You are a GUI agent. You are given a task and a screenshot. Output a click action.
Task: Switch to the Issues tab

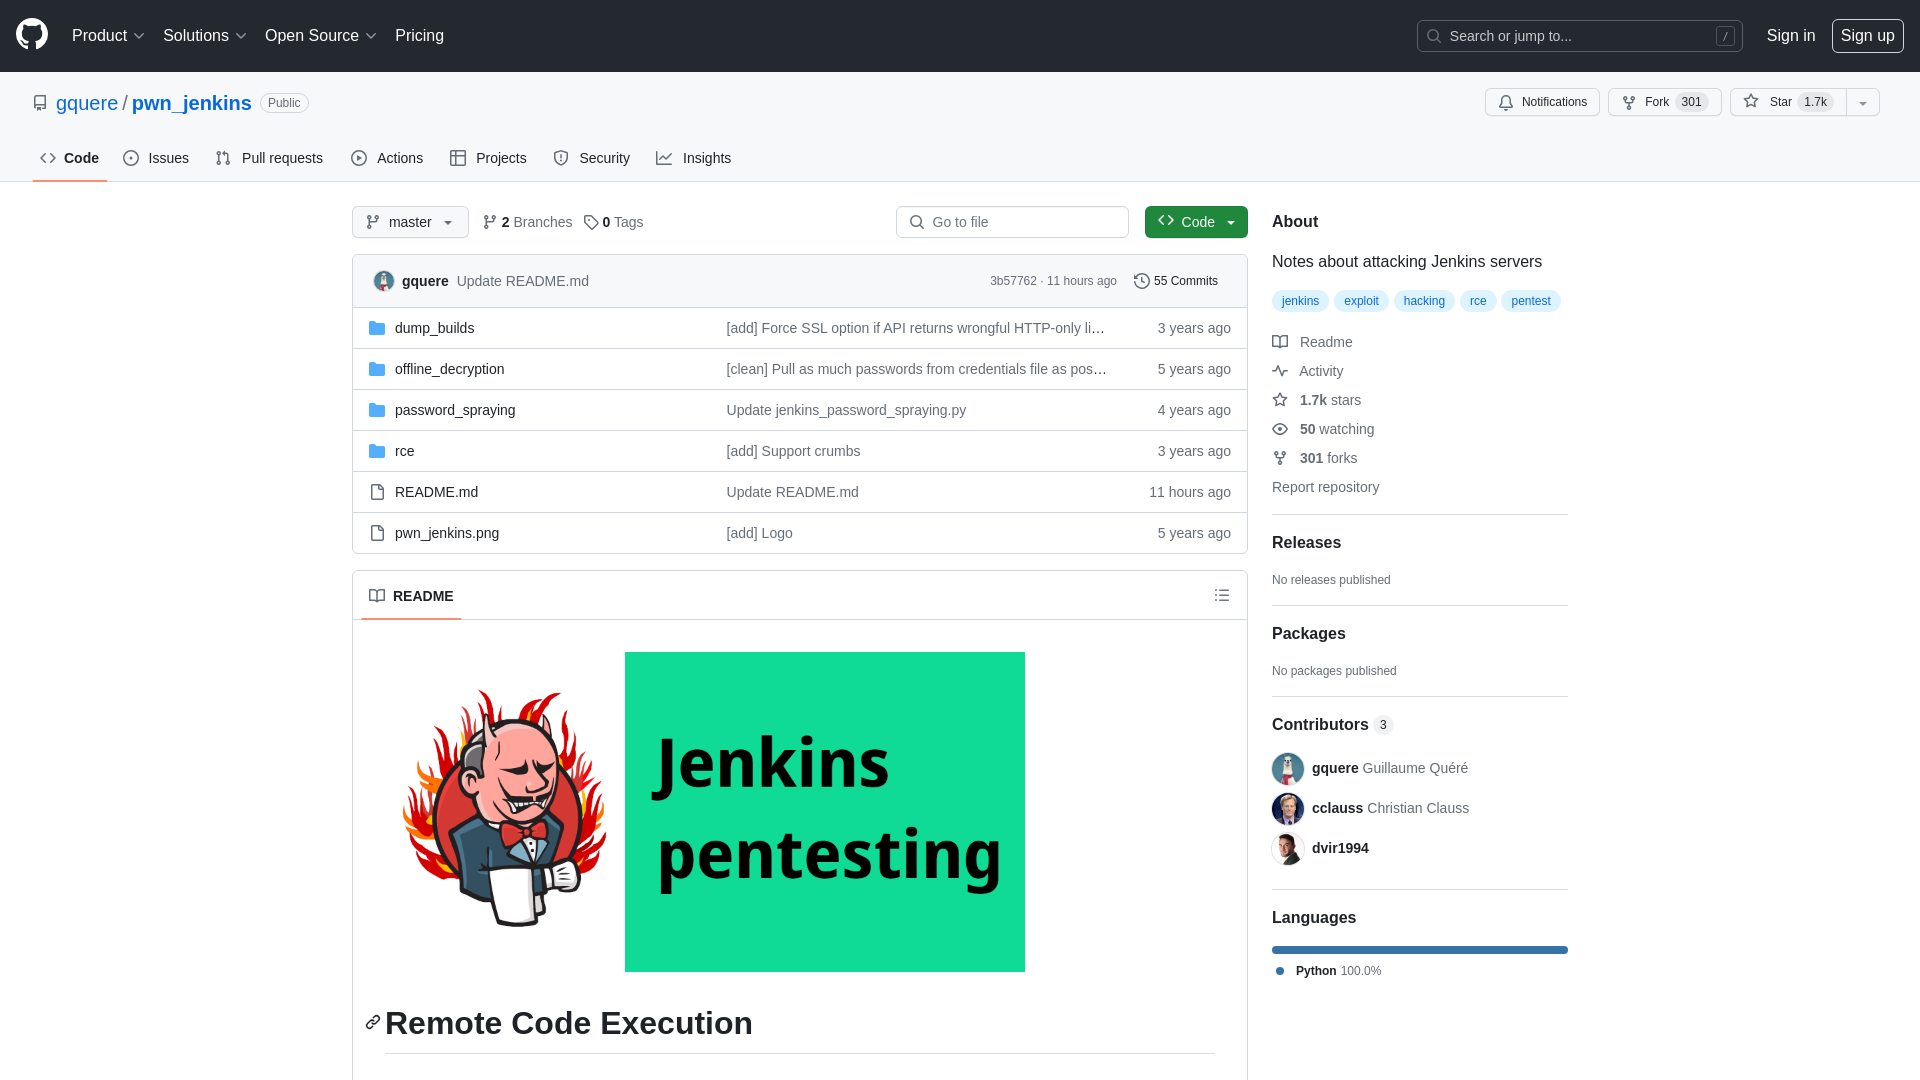coord(156,158)
